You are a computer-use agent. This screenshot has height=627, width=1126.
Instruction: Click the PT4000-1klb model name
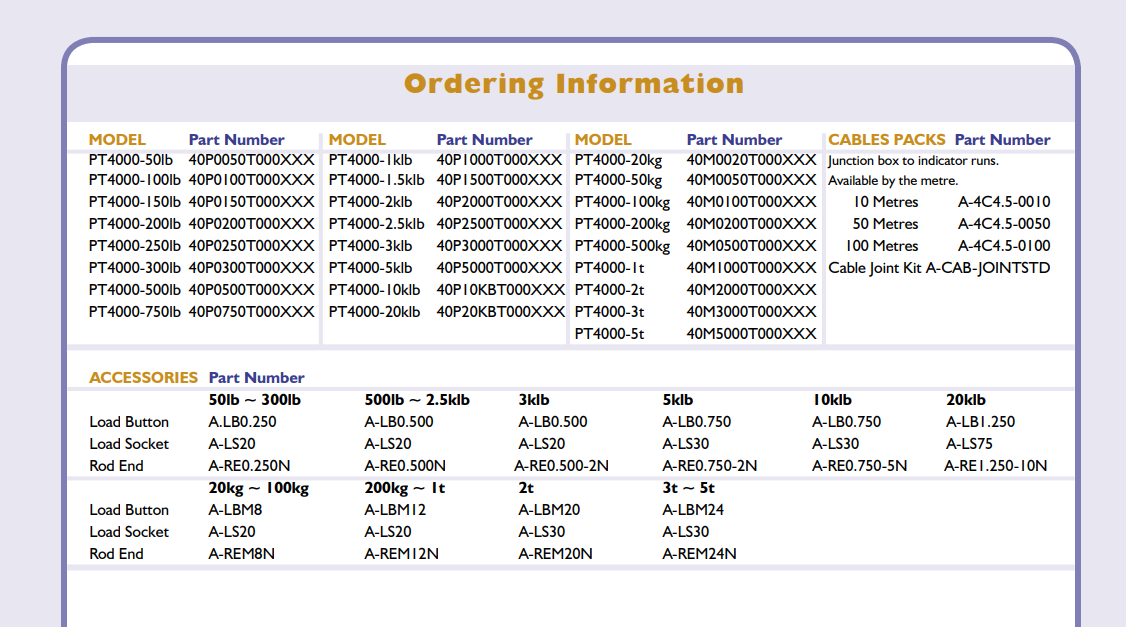pyautogui.click(x=370, y=160)
